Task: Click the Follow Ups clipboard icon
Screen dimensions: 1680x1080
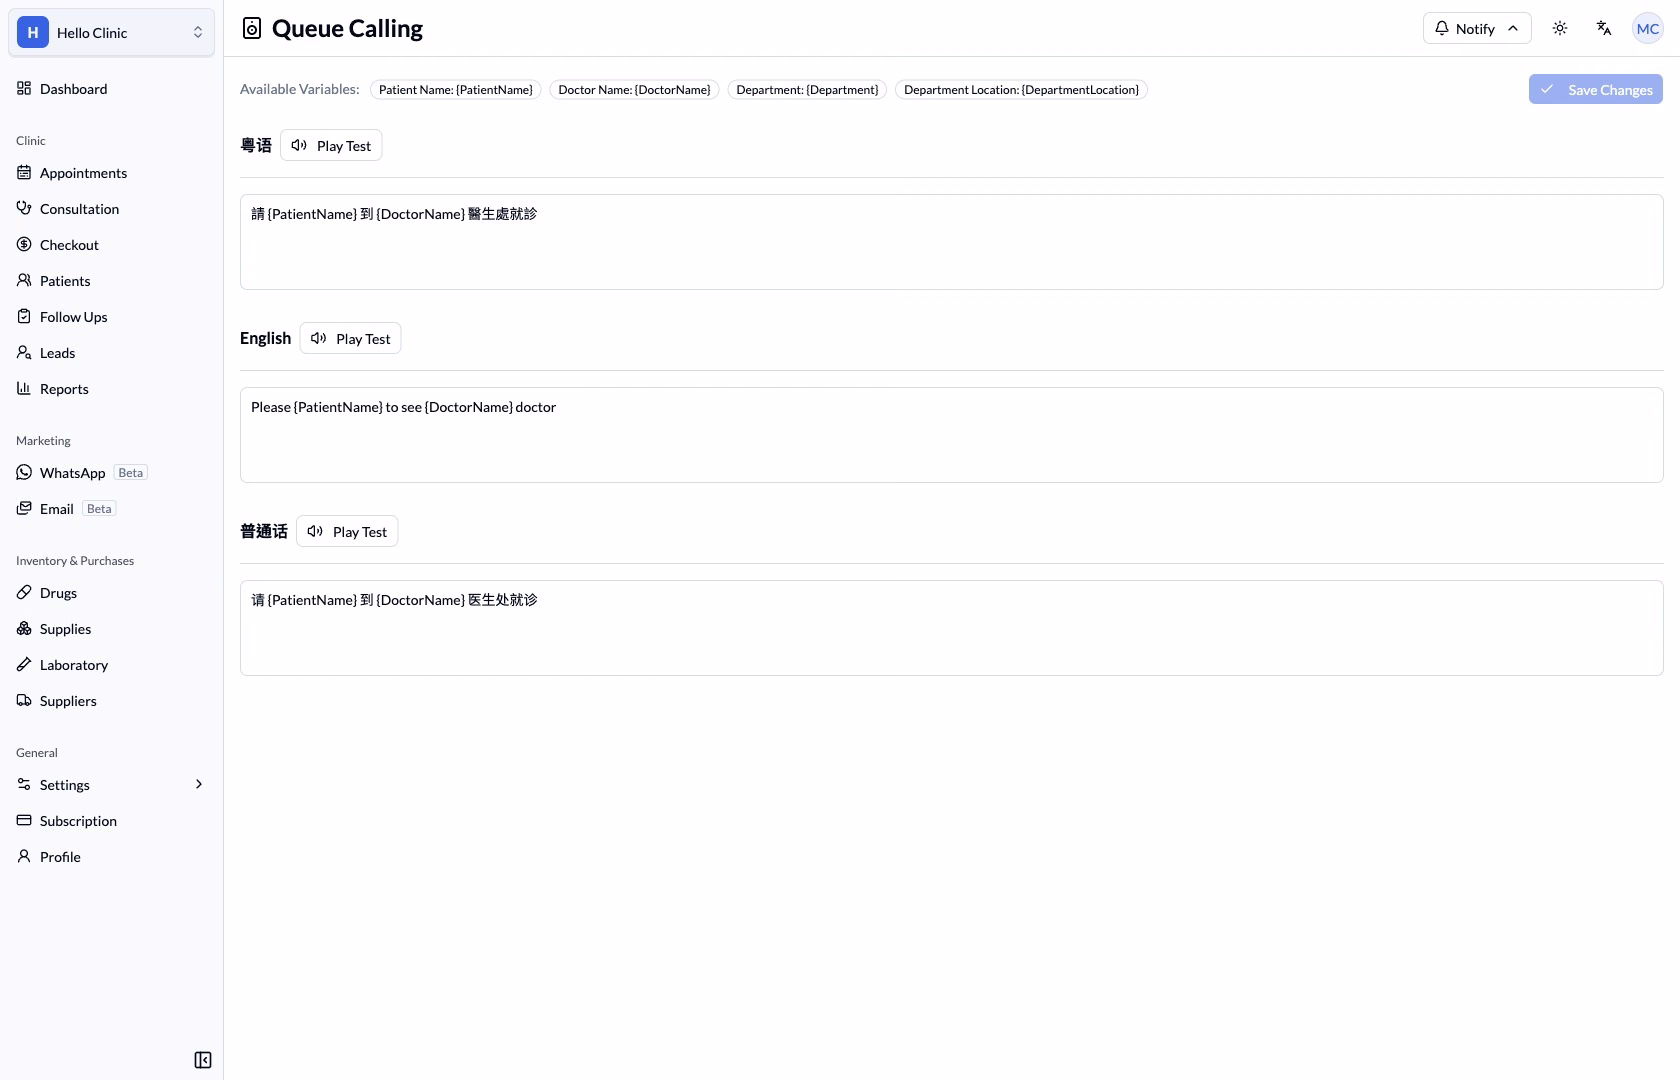Action: coord(24,316)
